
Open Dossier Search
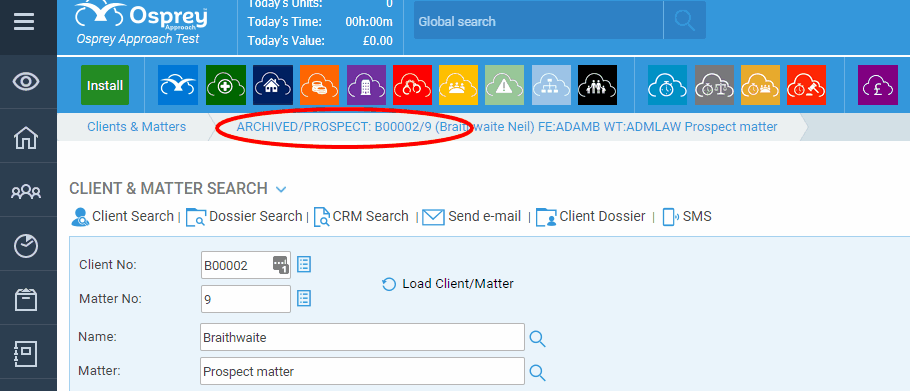coord(244,216)
